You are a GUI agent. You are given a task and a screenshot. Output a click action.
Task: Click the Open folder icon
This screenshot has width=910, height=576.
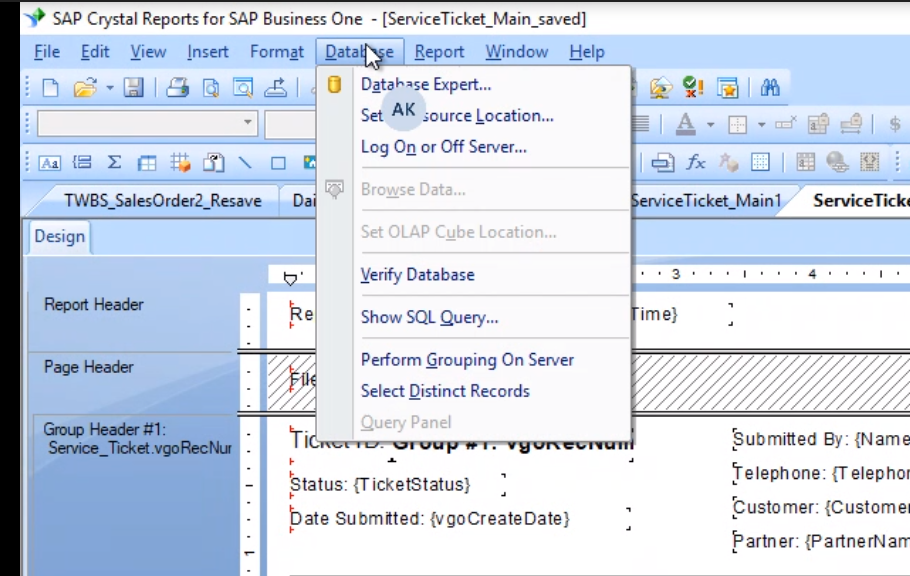[85, 88]
